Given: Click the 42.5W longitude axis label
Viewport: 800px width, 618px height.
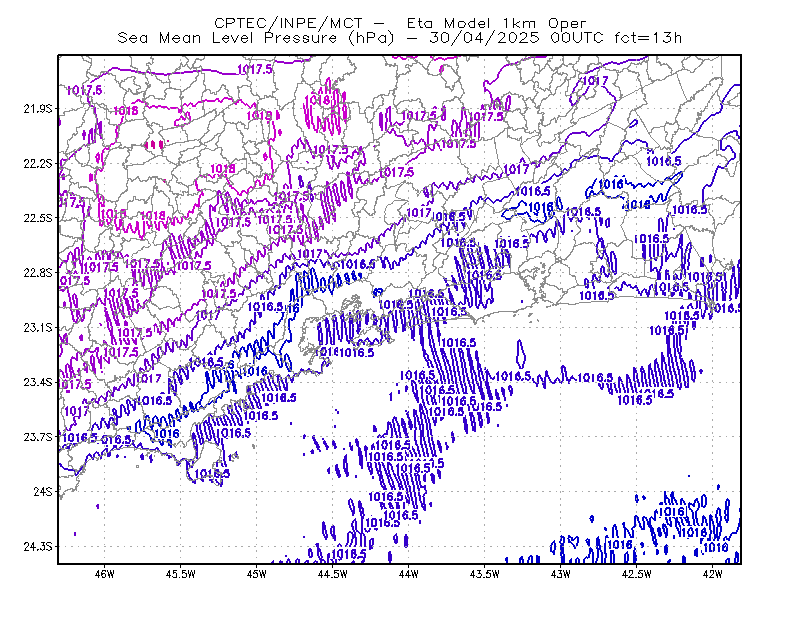Looking at the screenshot, I should coord(637,574).
